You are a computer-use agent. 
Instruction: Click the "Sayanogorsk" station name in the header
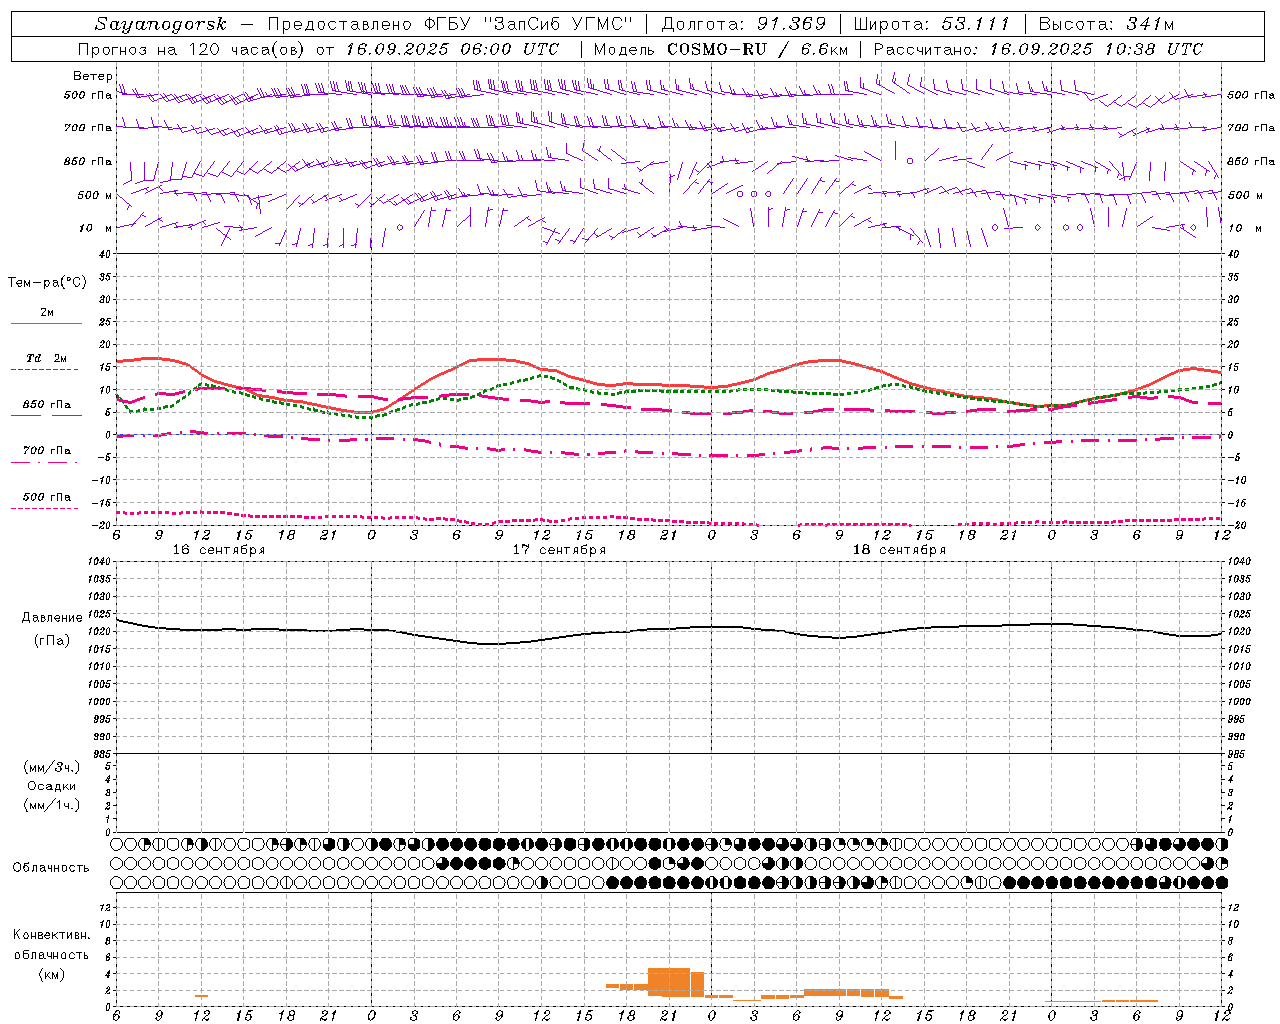161,24
